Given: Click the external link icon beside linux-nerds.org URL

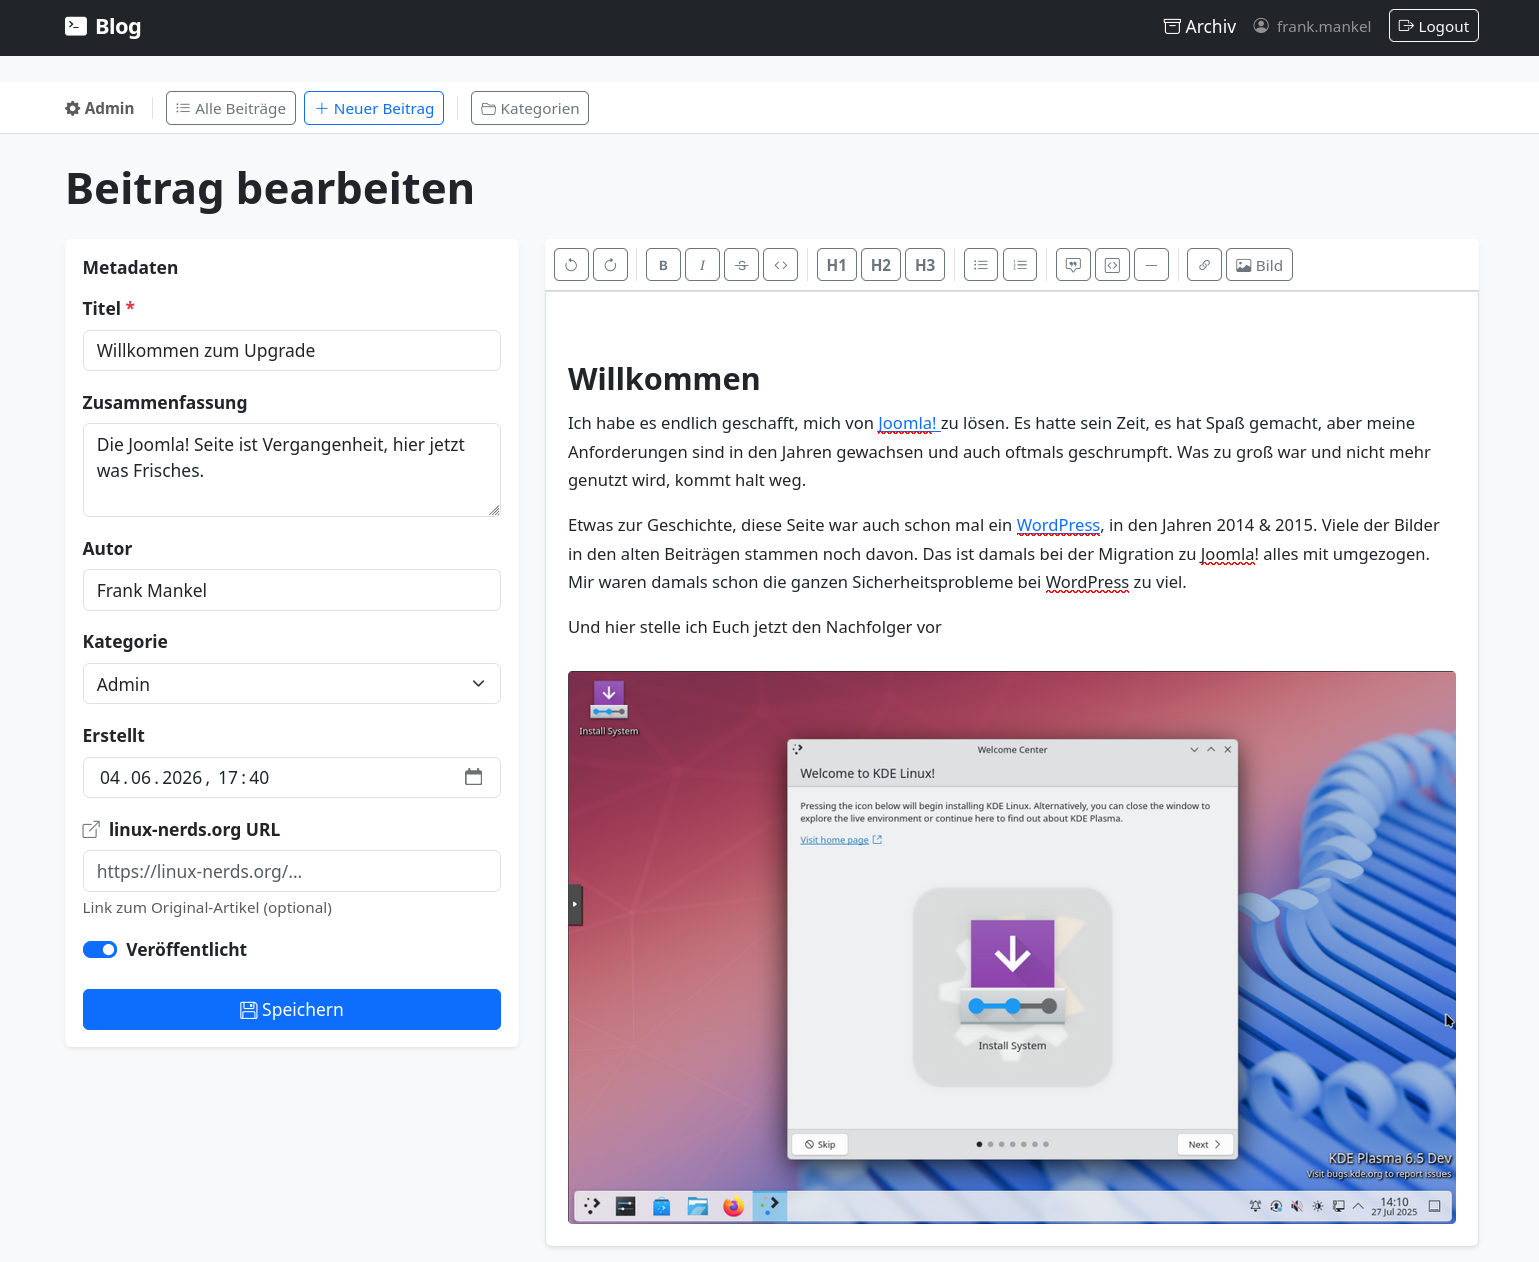Looking at the screenshot, I should click(x=91, y=830).
